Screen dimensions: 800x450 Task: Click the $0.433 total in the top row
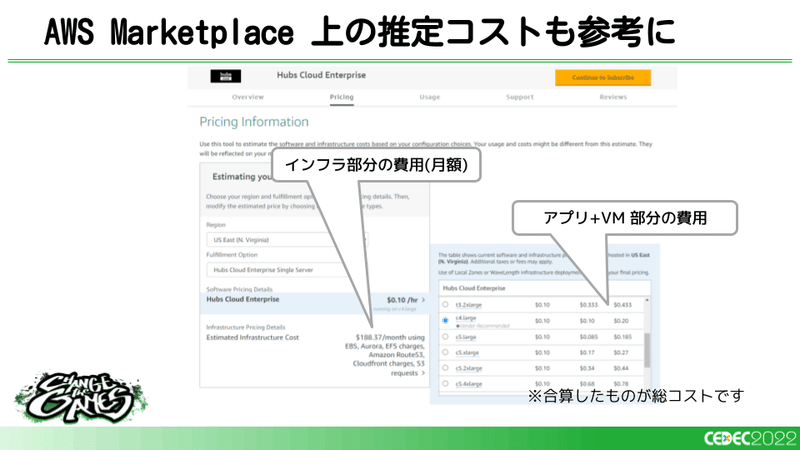(x=622, y=305)
